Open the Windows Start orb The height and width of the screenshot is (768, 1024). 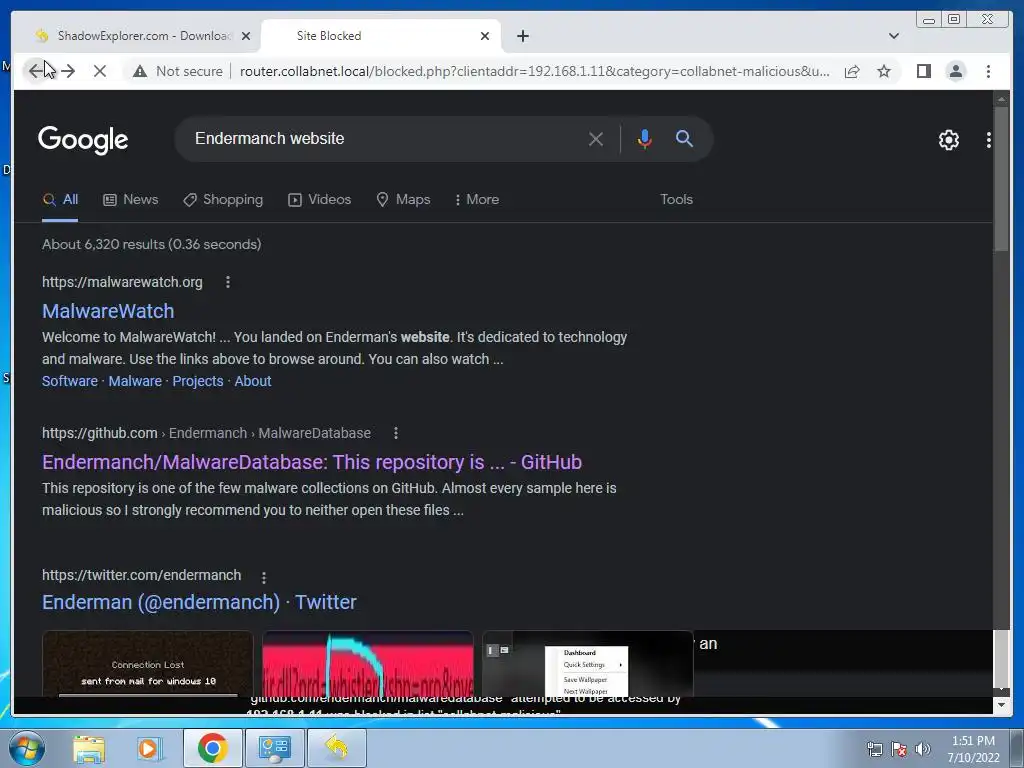25,748
